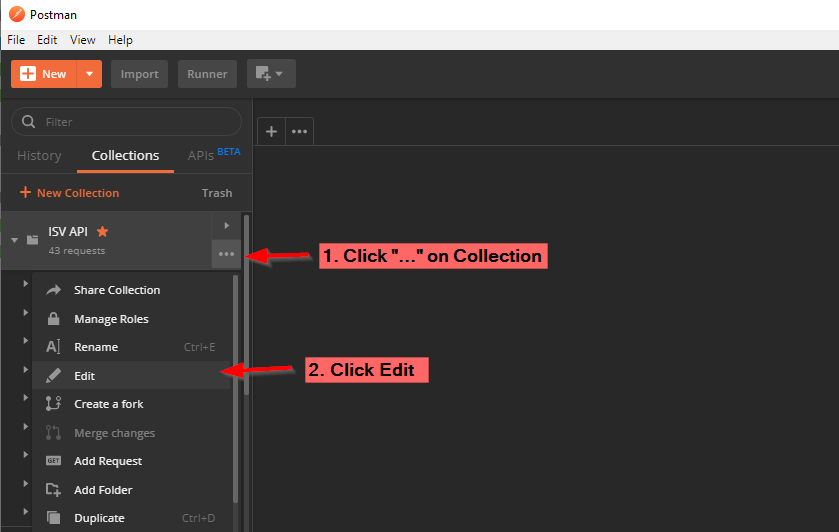Toggle the ISV API favorite star
The width and height of the screenshot is (839, 532).
(102, 231)
